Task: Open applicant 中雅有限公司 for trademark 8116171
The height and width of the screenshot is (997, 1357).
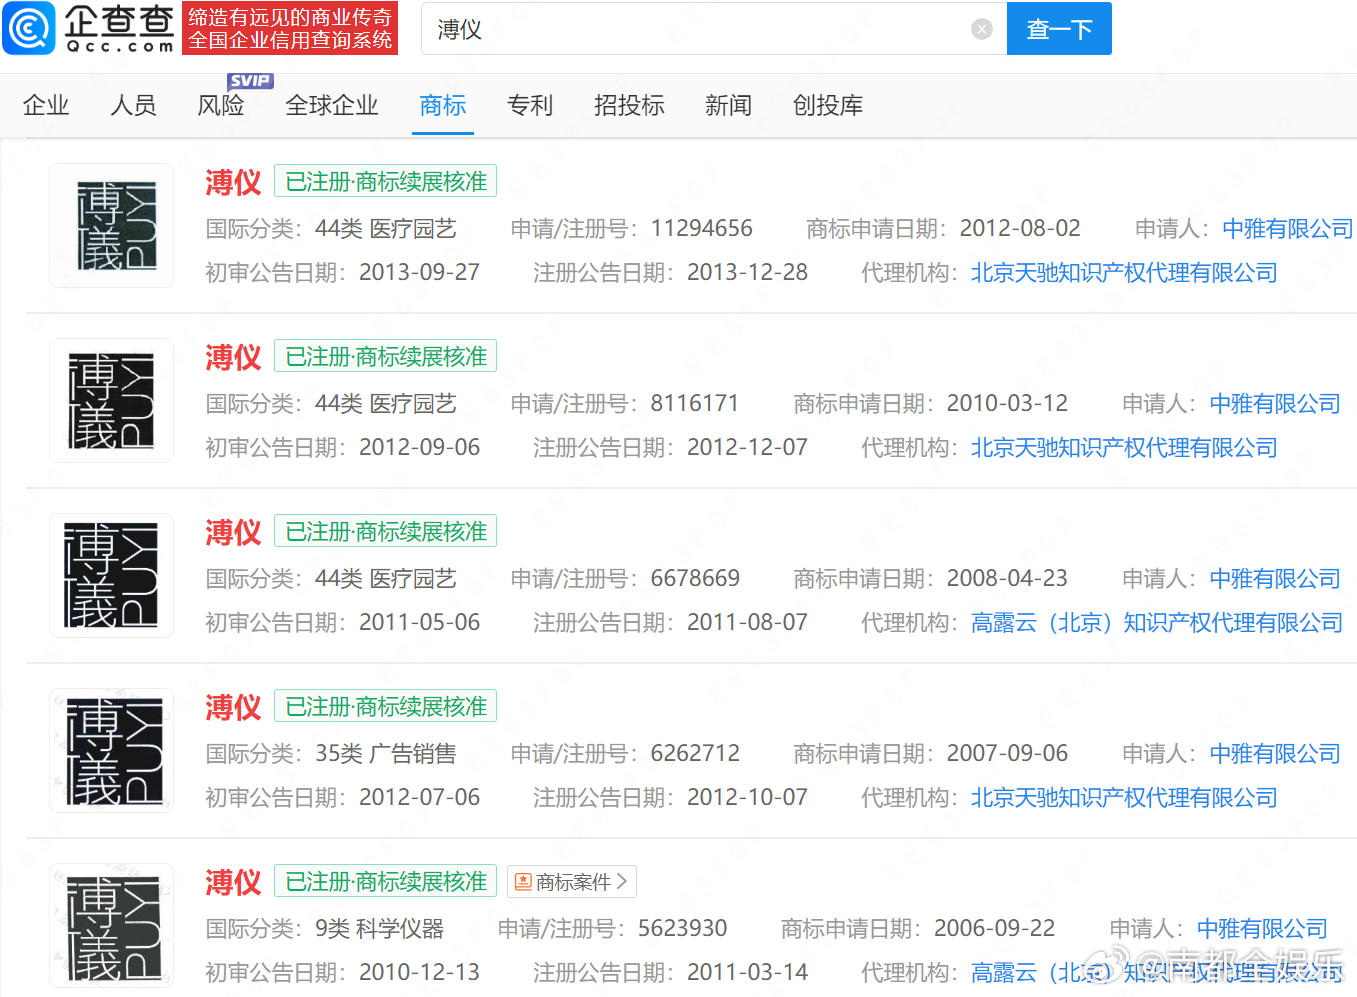Action: [1275, 404]
